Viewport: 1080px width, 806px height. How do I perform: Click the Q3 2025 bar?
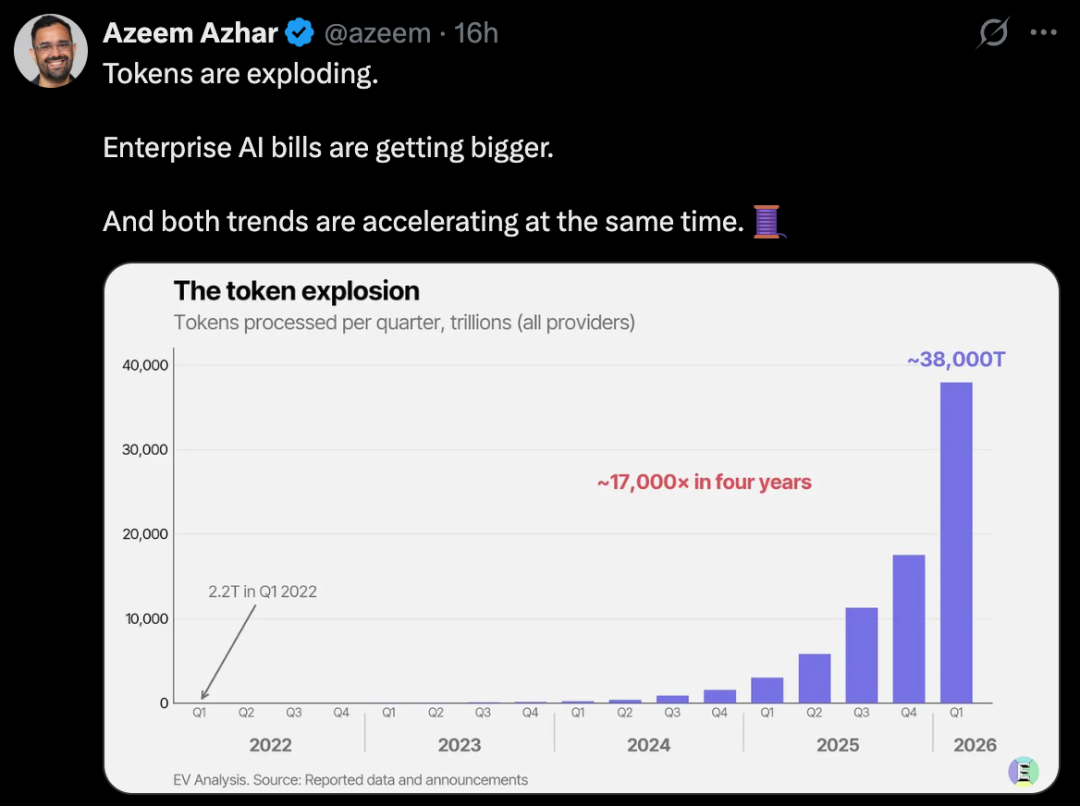(x=862, y=655)
